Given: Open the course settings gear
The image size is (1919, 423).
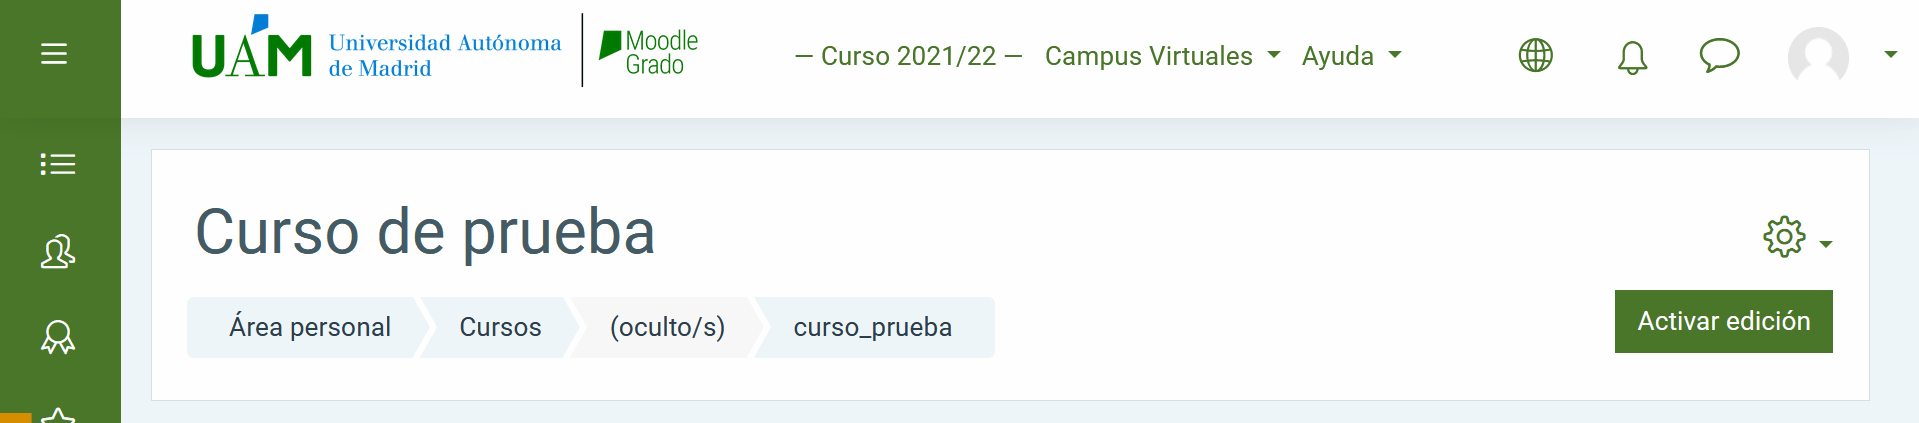Looking at the screenshot, I should coord(1784,237).
